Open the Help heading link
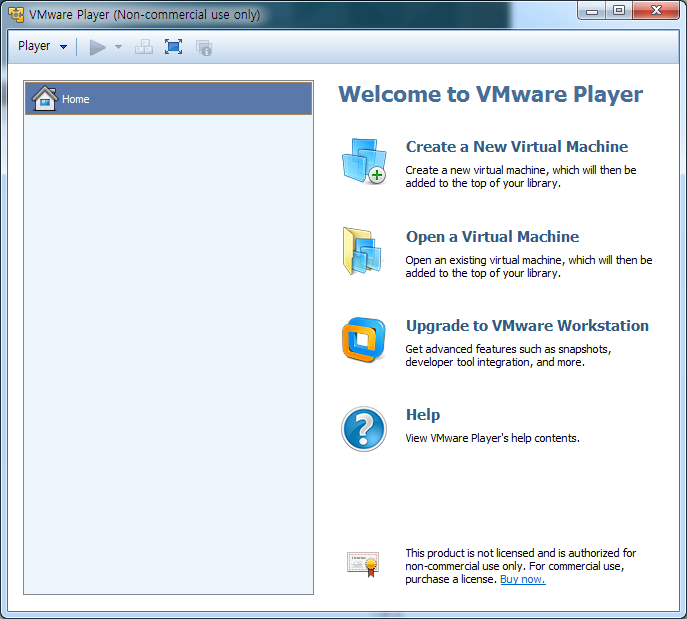 (x=423, y=415)
